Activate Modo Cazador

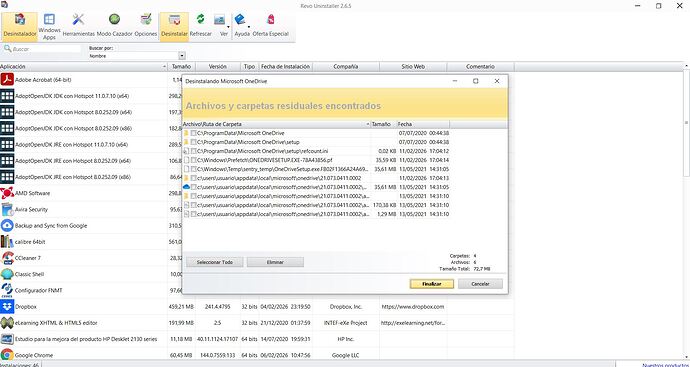(114, 26)
